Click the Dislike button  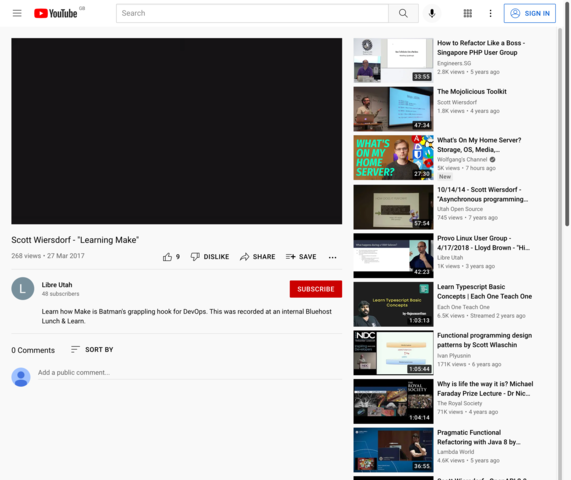(x=210, y=257)
